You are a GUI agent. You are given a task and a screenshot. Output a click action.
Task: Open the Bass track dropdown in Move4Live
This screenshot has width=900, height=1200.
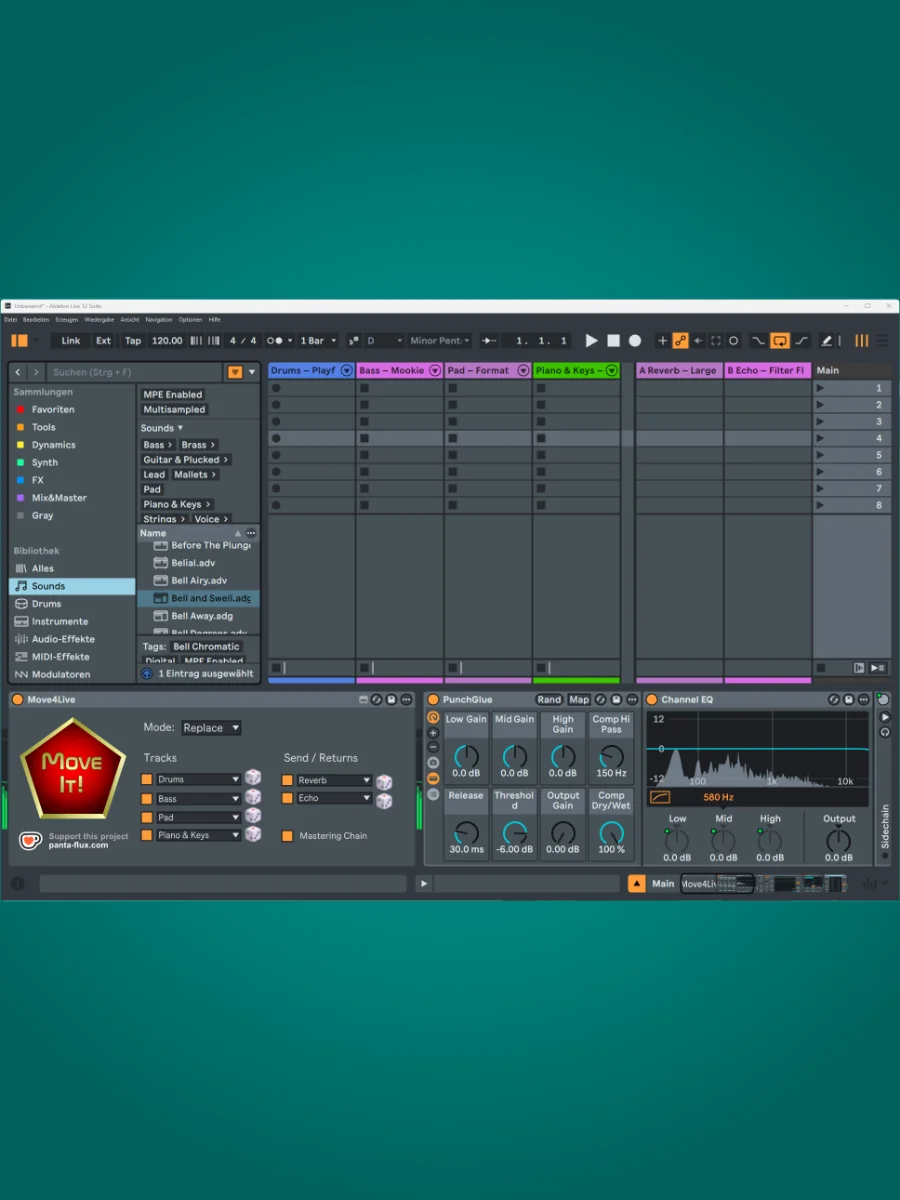199,798
